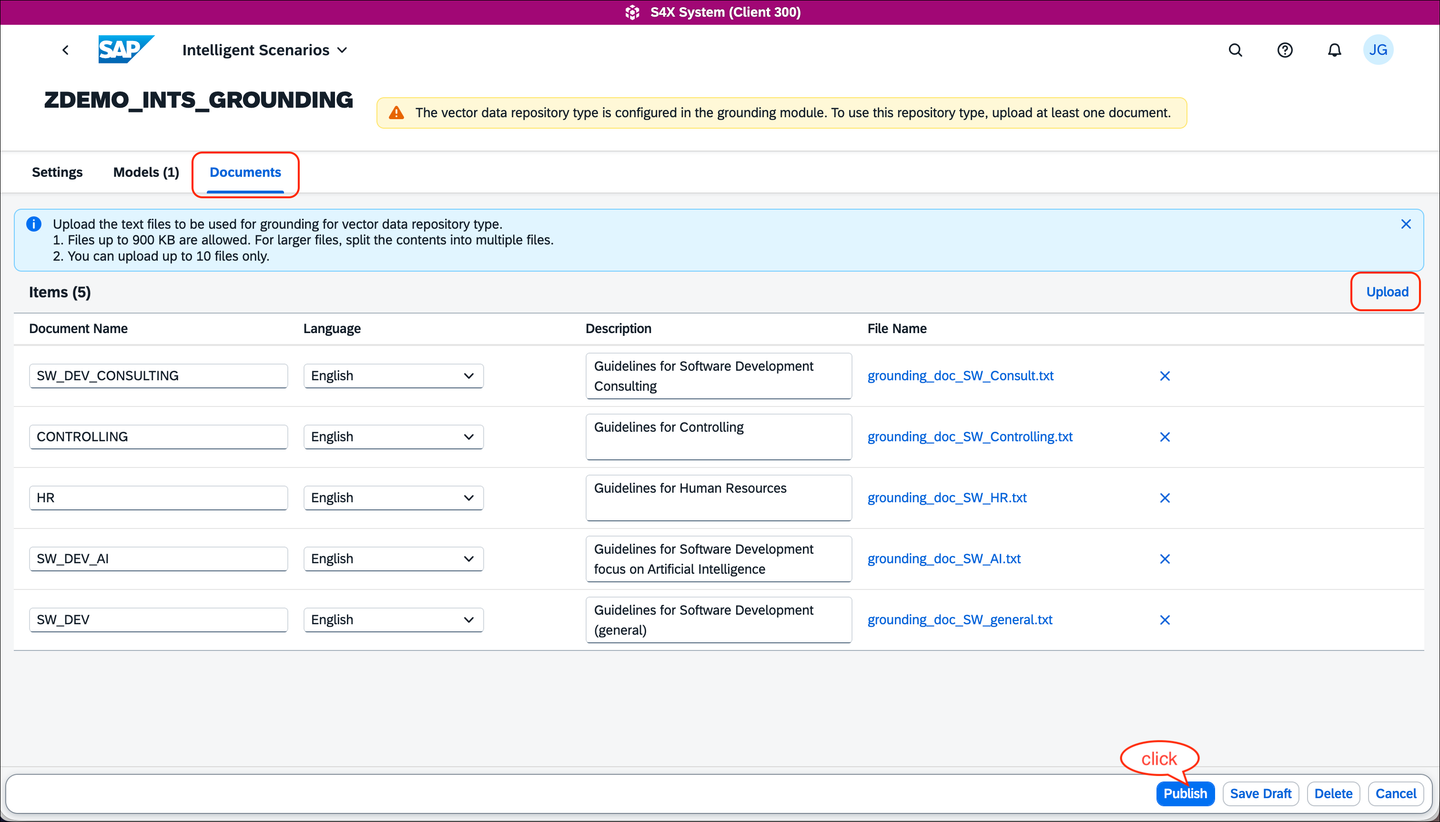This screenshot has width=1440, height=822.
Task: Edit description 'Guidelines for Software Development Consulting'
Action: (x=719, y=376)
